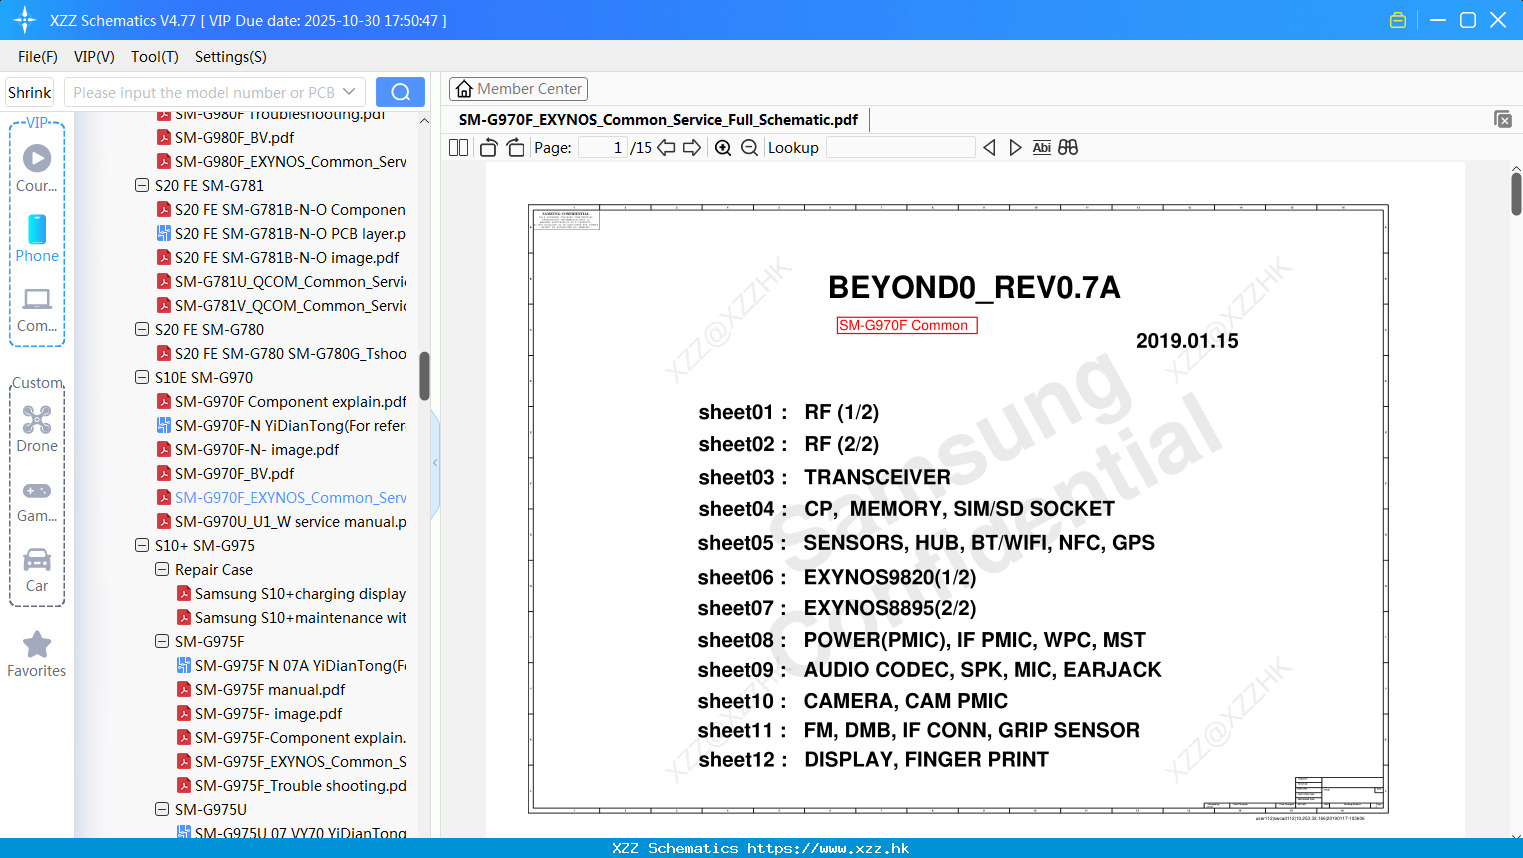Open the Game console category
Image resolution: width=1523 pixels, height=858 pixels.
pyautogui.click(x=37, y=500)
